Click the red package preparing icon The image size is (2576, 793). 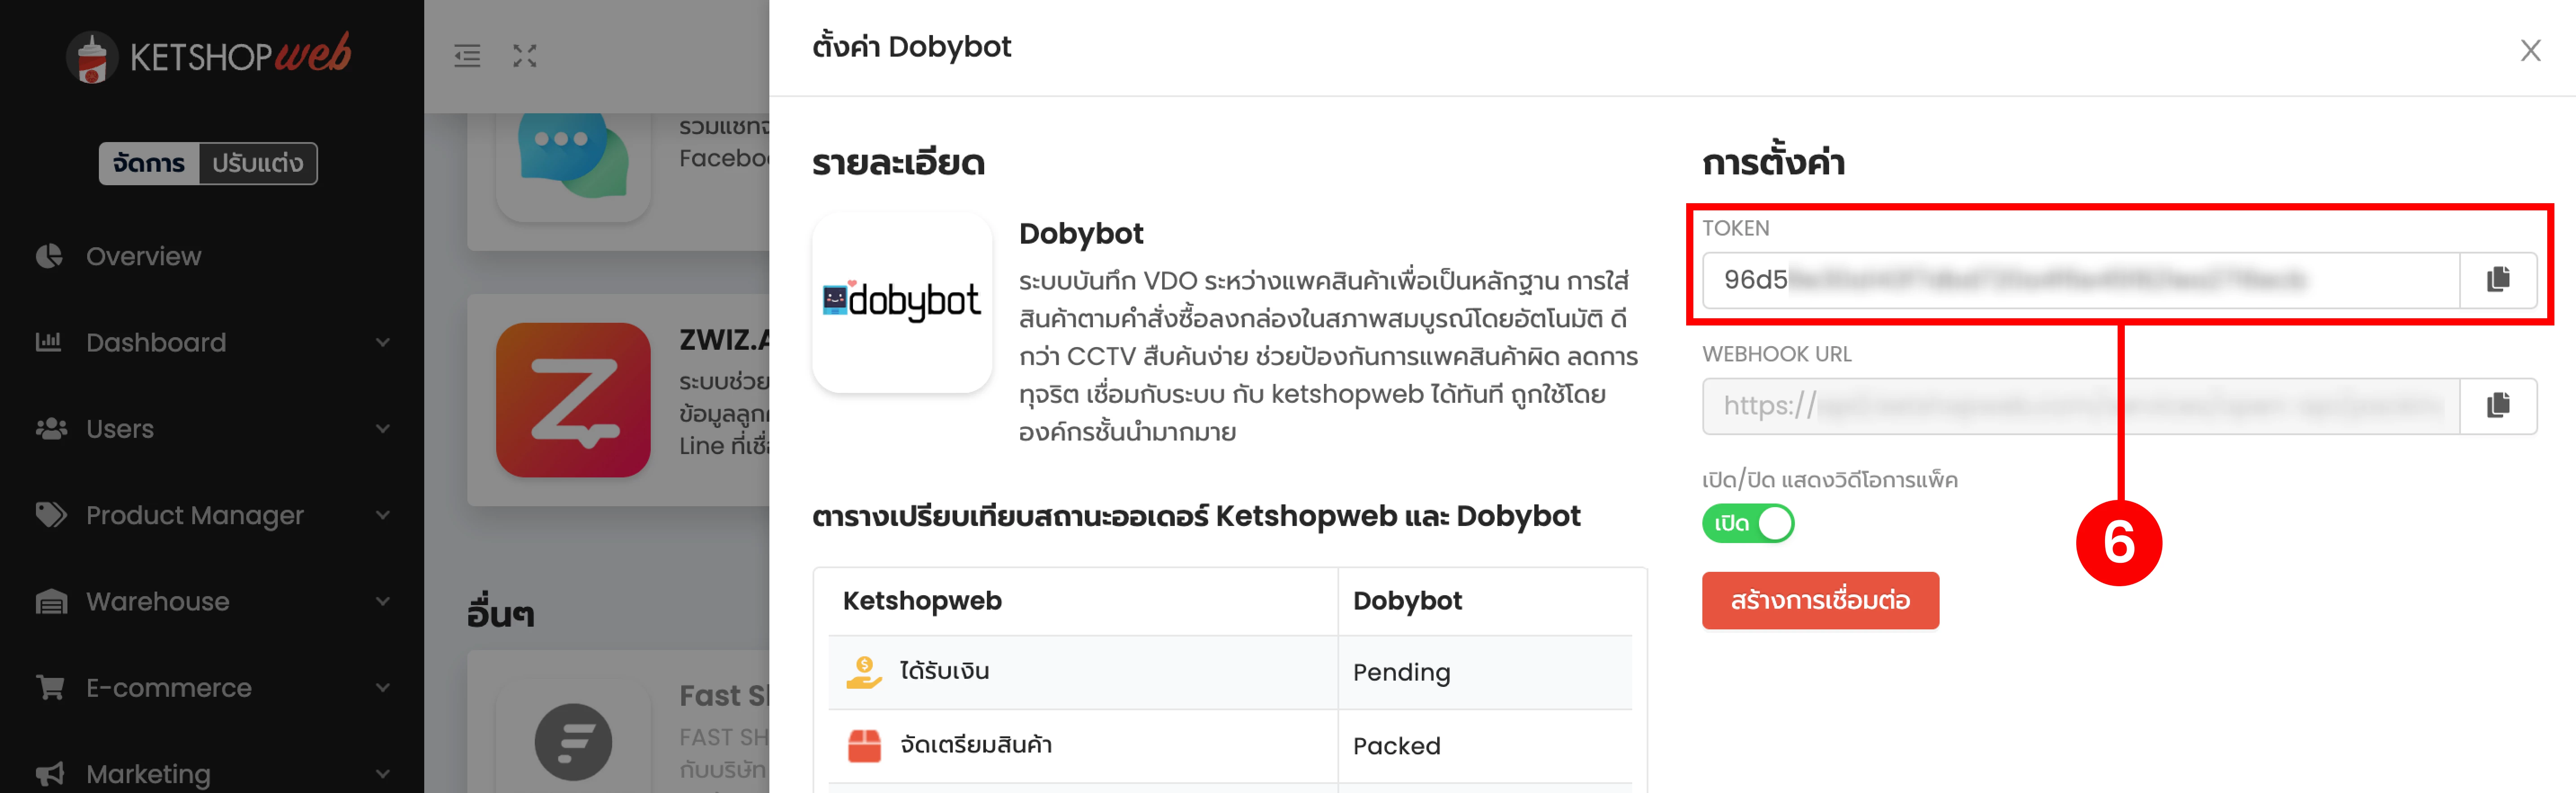click(864, 745)
